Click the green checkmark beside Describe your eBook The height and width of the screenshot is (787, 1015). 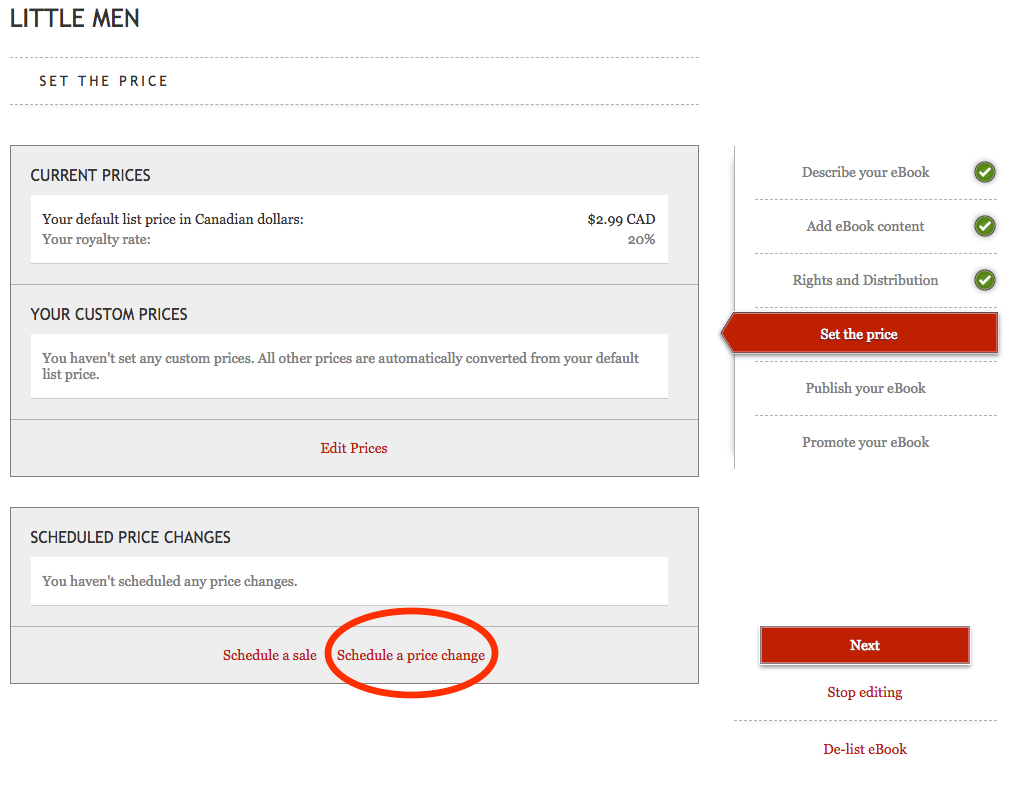pyautogui.click(x=985, y=172)
